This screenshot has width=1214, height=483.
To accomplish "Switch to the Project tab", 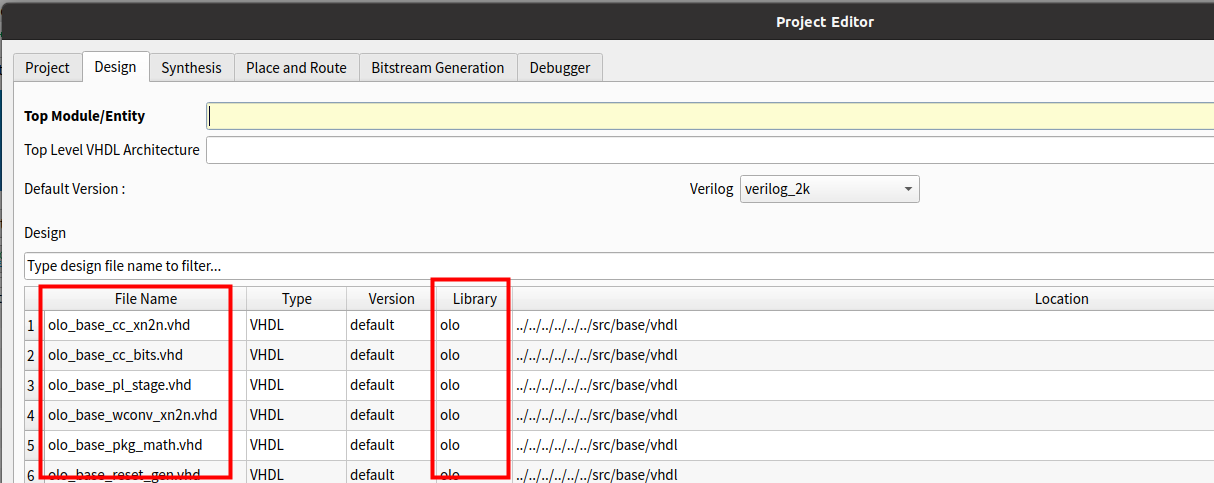I will coord(47,68).
